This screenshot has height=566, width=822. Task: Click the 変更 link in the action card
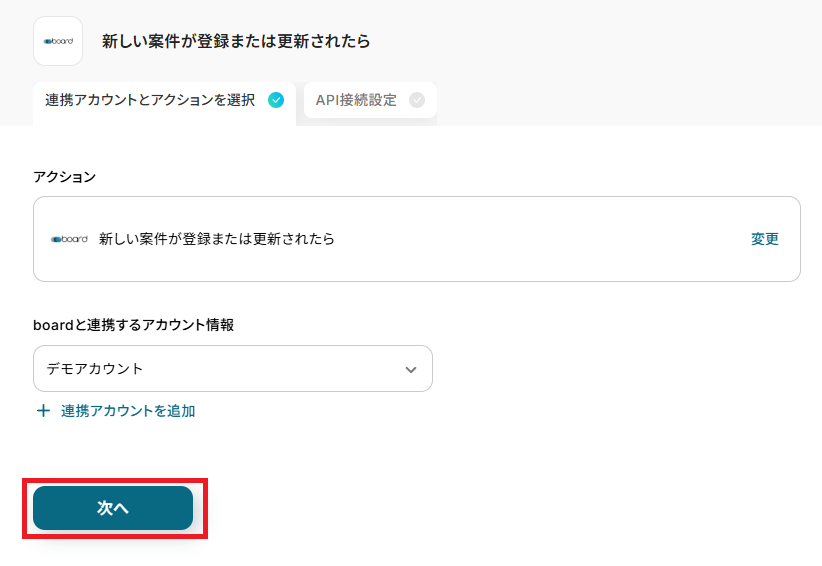click(764, 239)
